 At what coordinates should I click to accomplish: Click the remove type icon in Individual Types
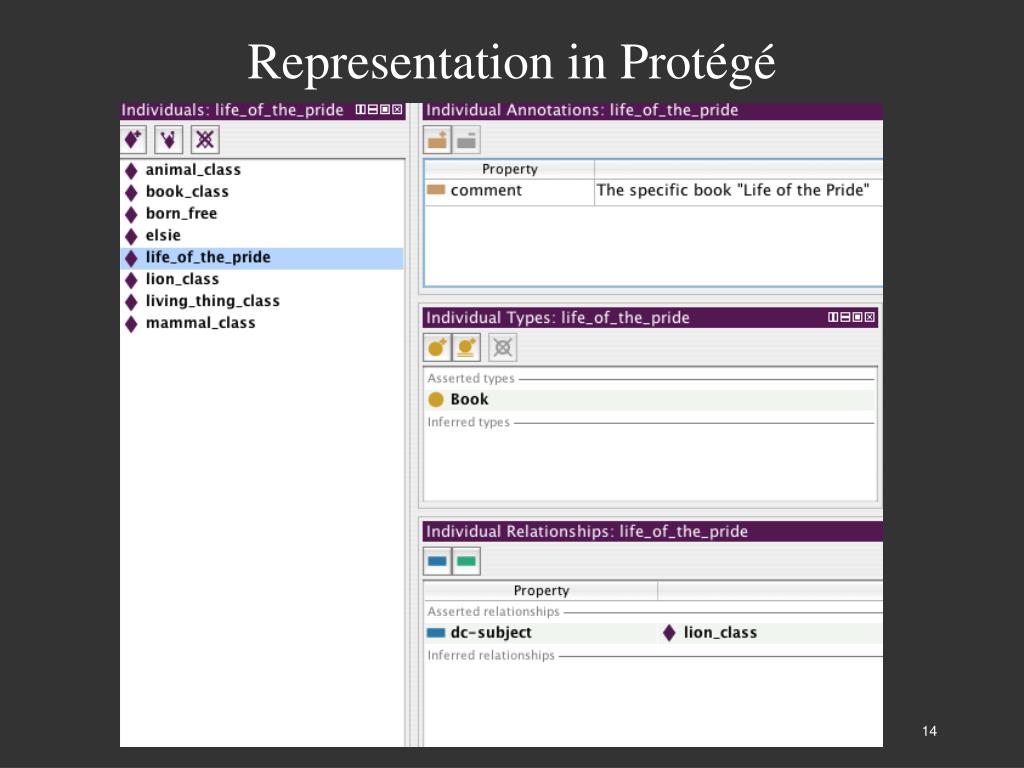[x=502, y=347]
